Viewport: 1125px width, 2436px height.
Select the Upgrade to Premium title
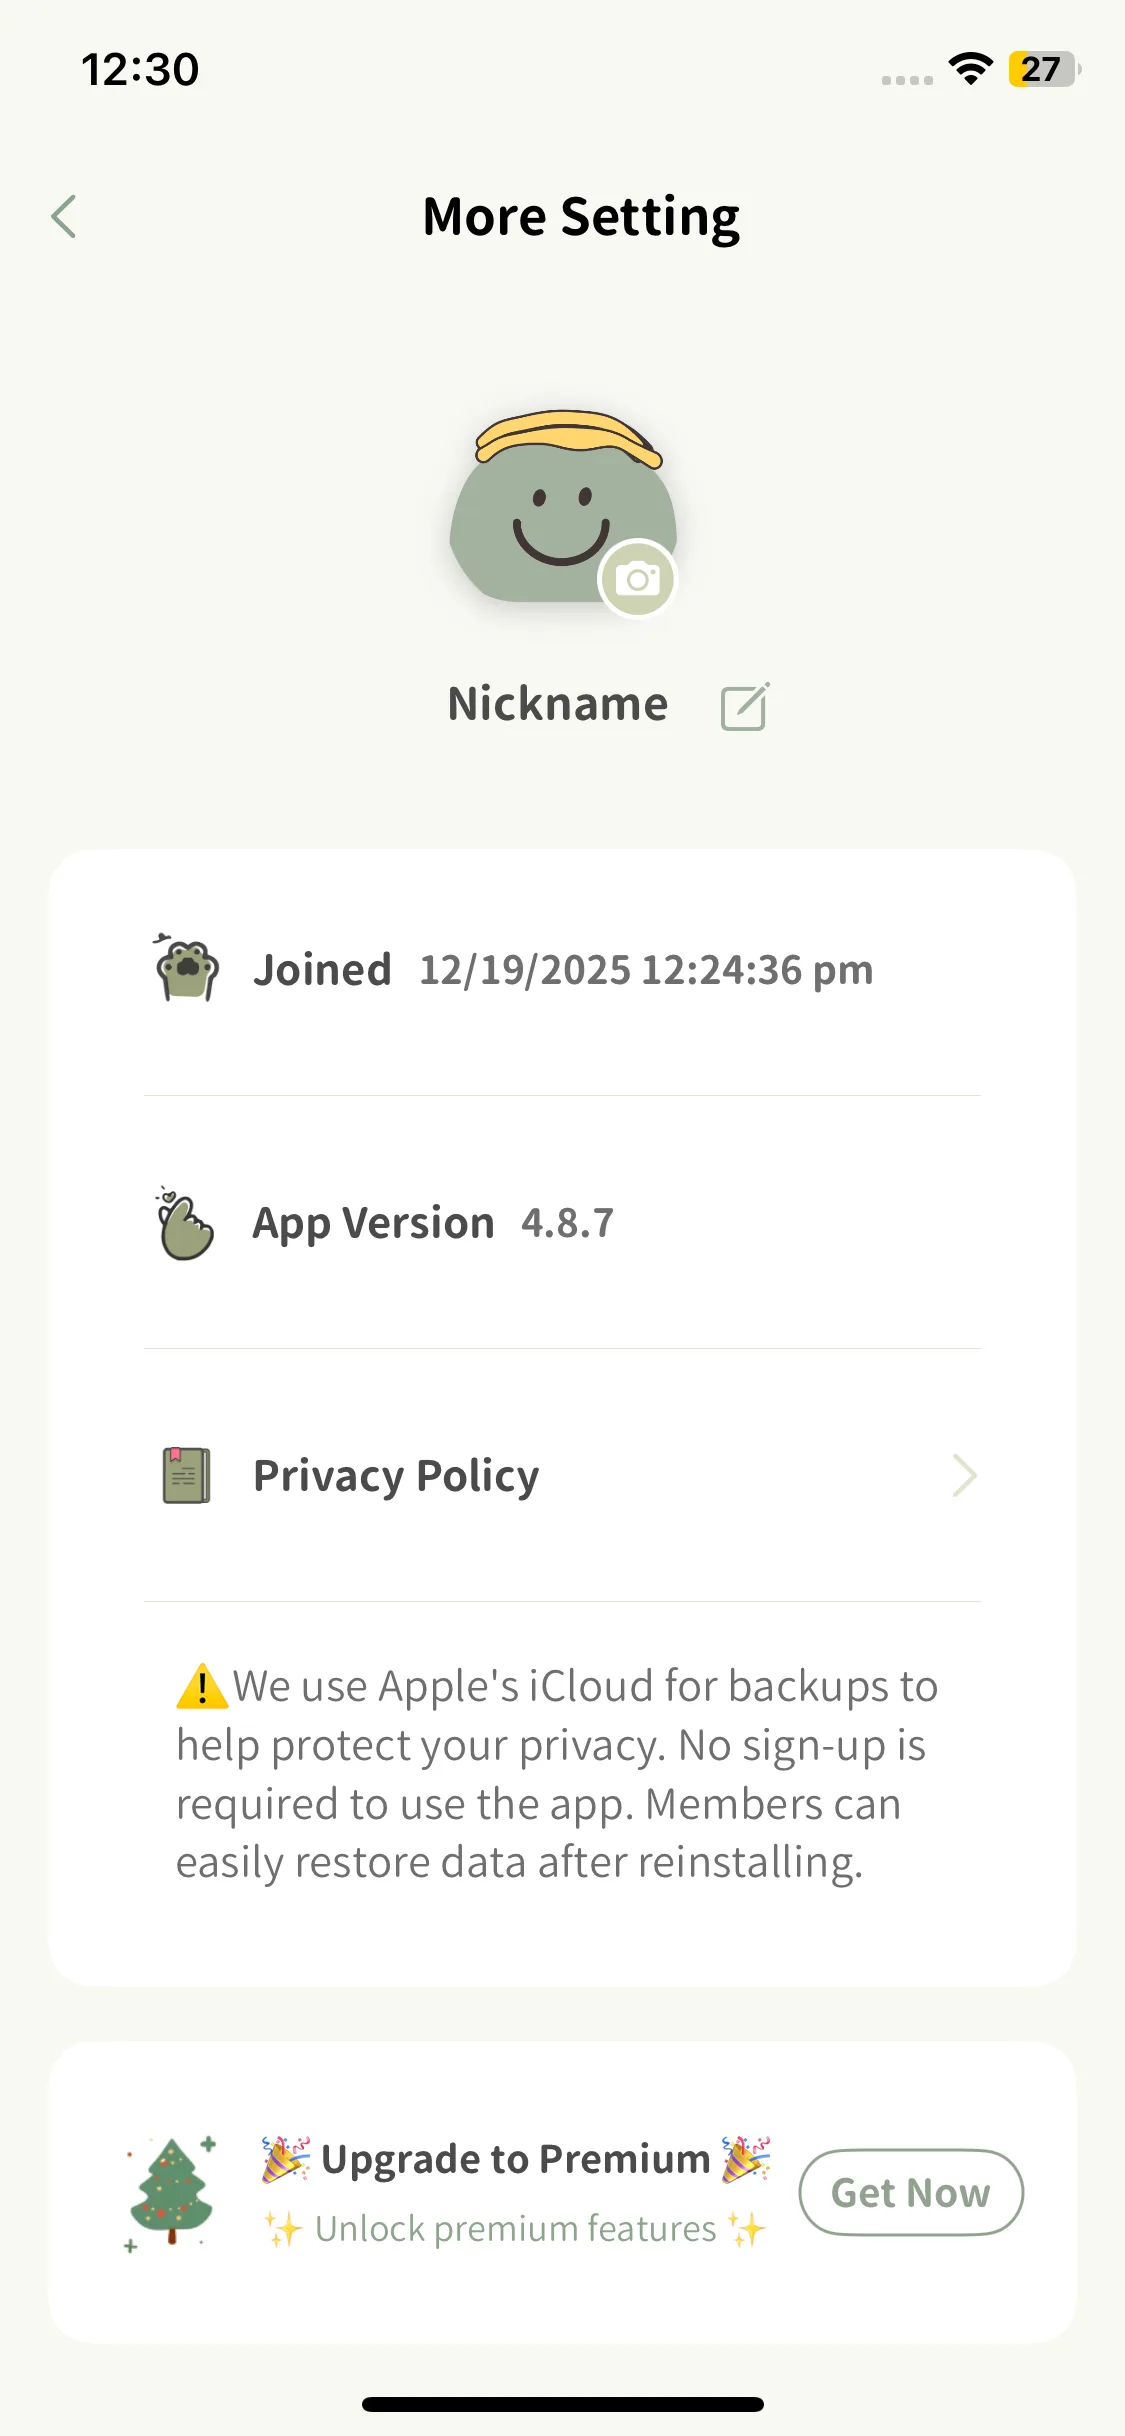point(515,2159)
